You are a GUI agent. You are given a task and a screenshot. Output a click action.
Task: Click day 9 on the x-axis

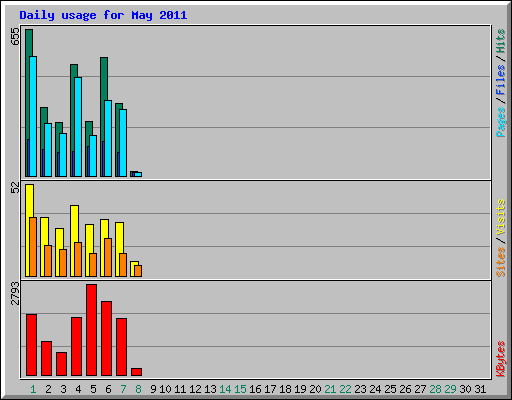(153, 389)
